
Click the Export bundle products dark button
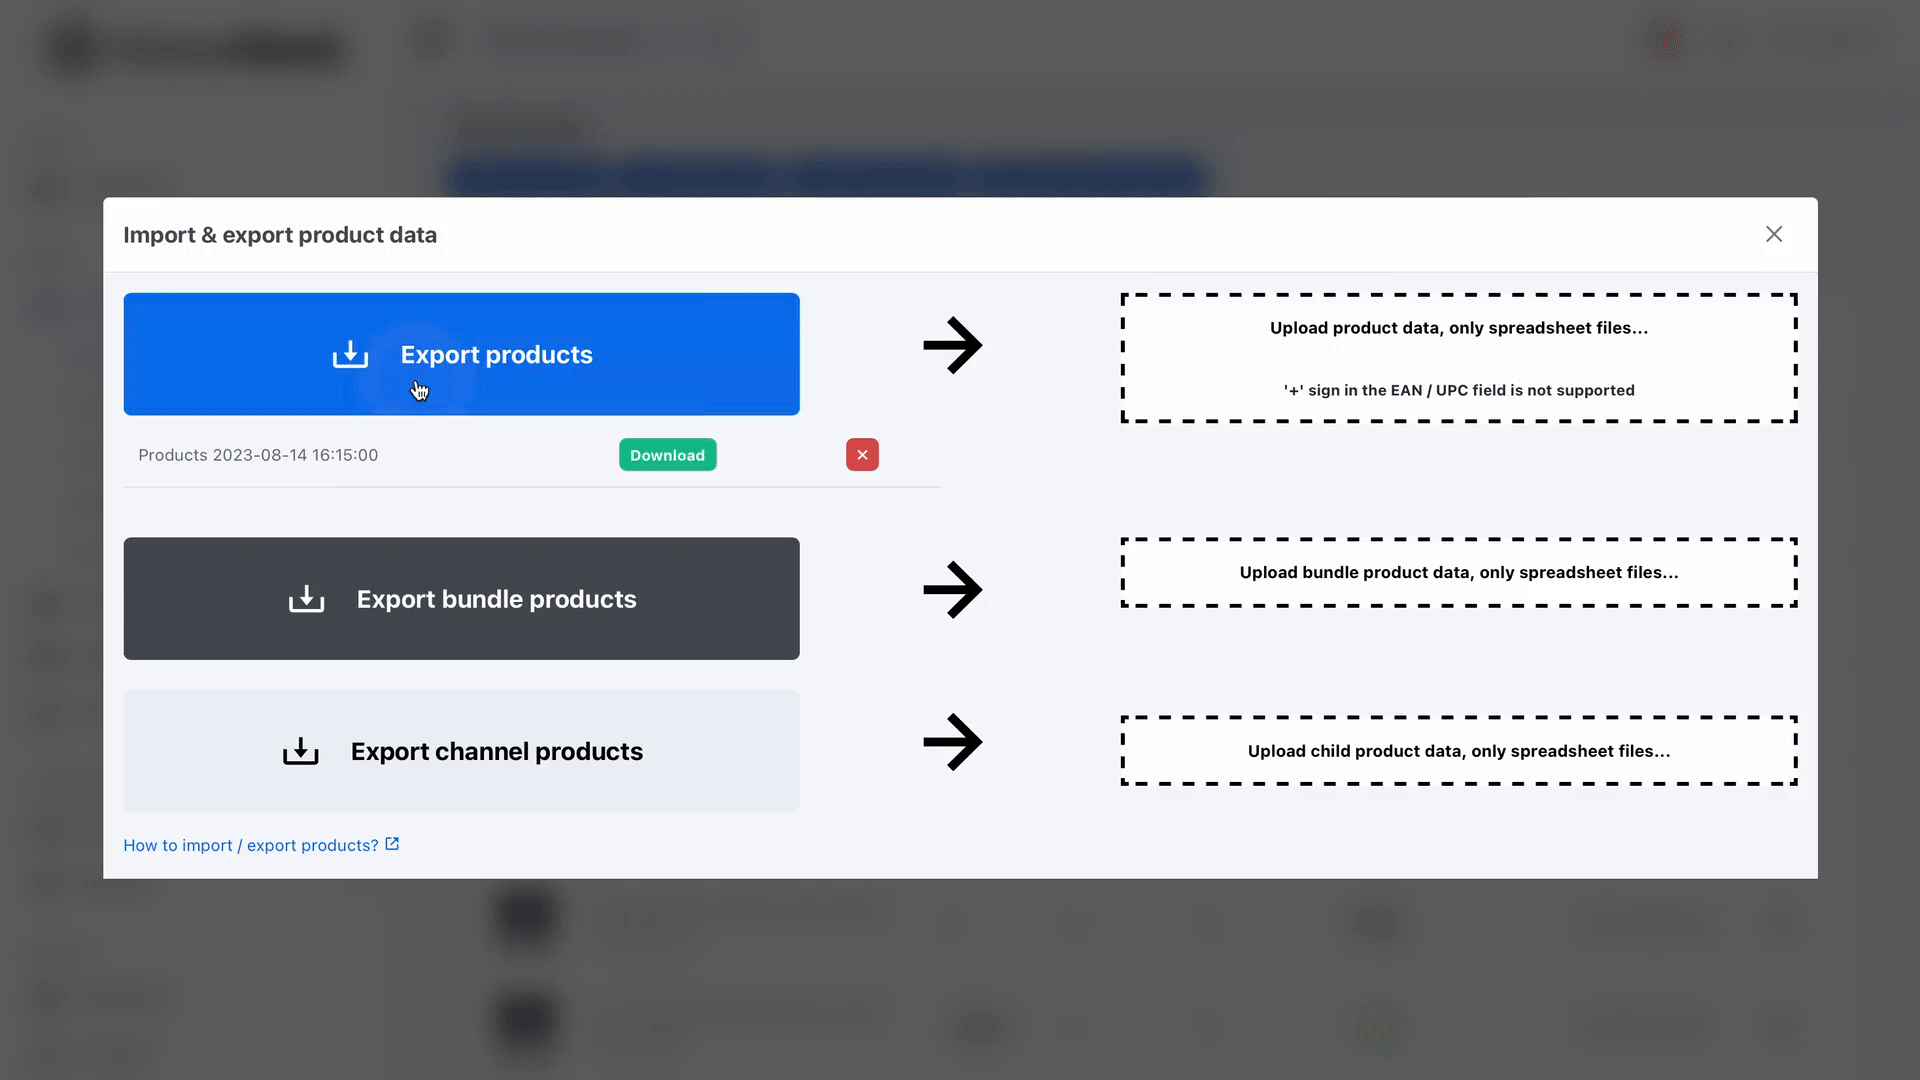coord(462,599)
